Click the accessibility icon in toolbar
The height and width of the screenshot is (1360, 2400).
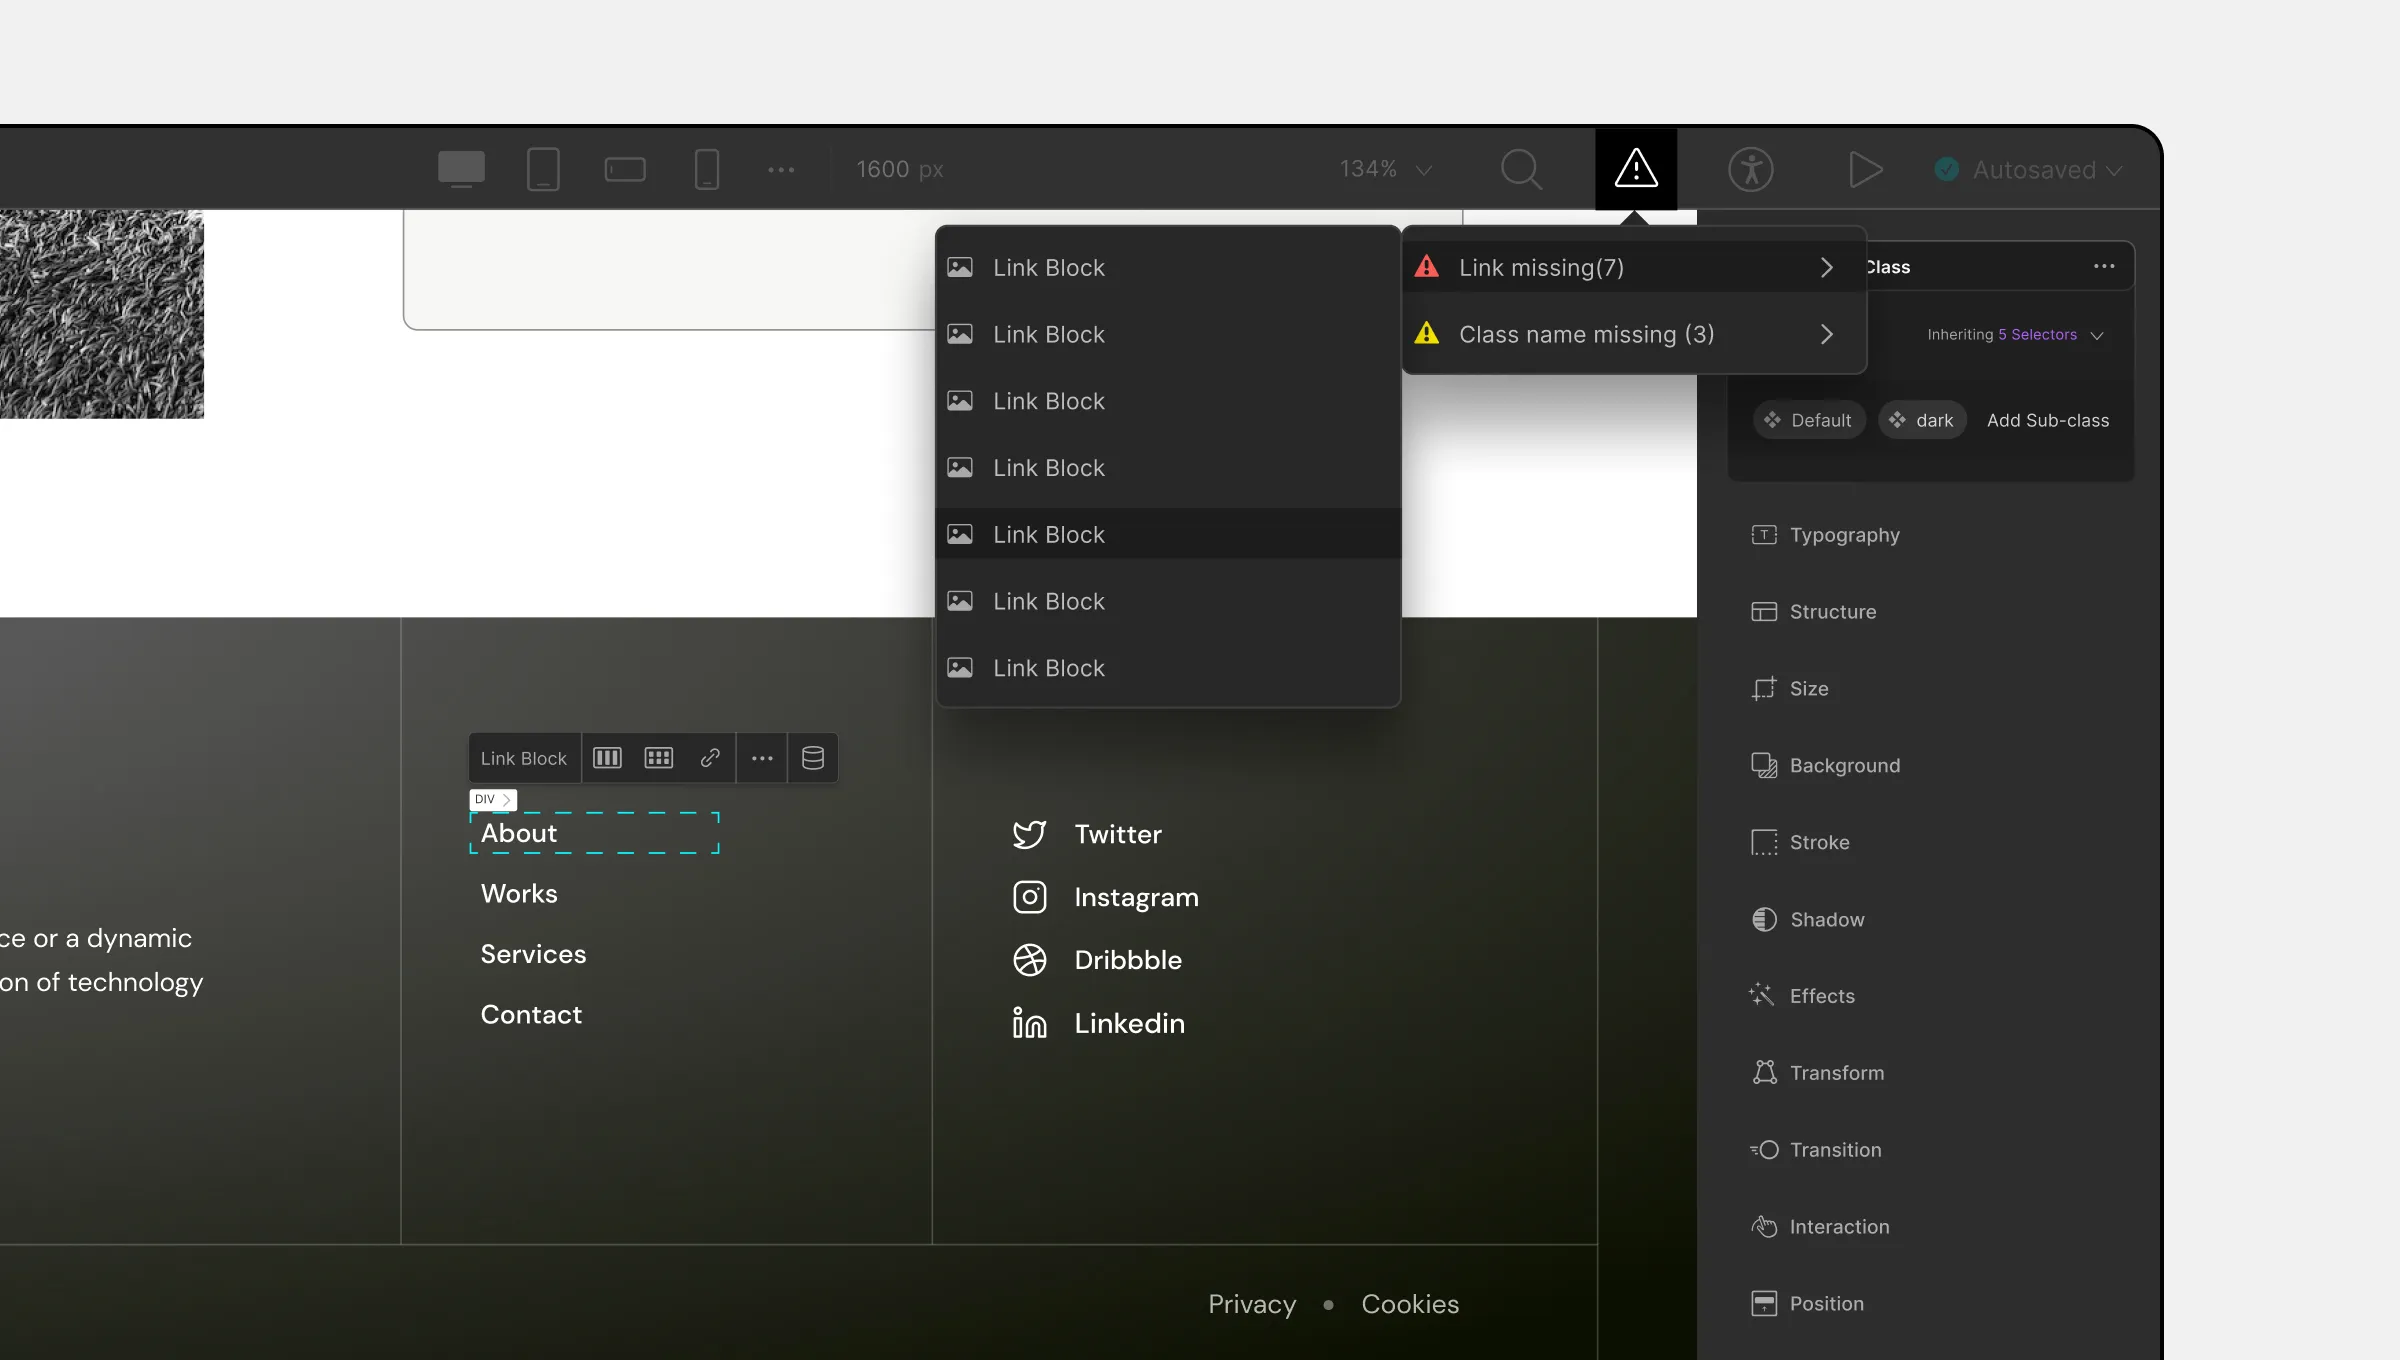point(1752,168)
